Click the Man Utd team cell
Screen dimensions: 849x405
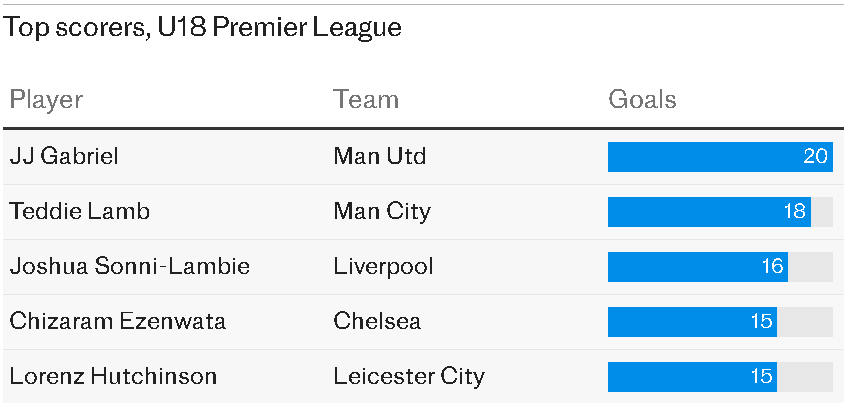point(380,156)
